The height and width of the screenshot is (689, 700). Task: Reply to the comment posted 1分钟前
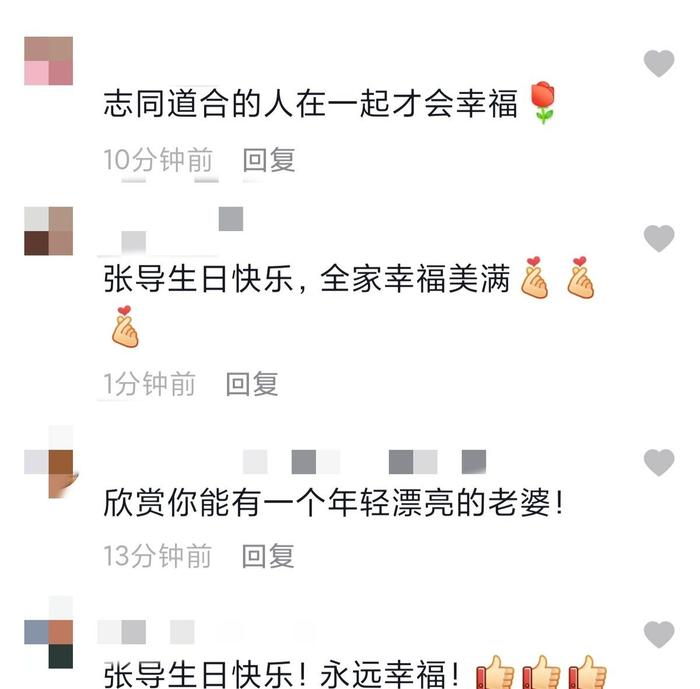(252, 384)
